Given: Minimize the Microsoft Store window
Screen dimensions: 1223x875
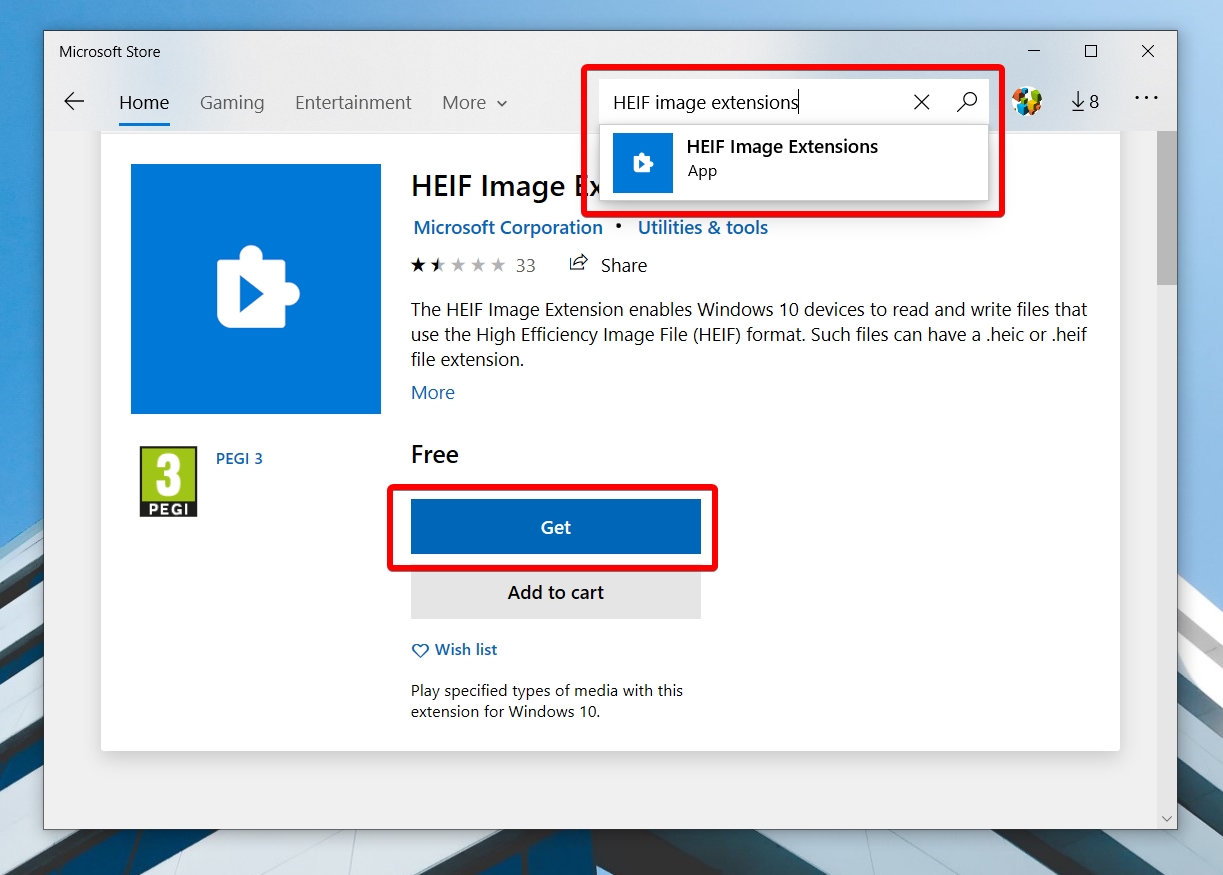Looking at the screenshot, I should coord(1034,51).
